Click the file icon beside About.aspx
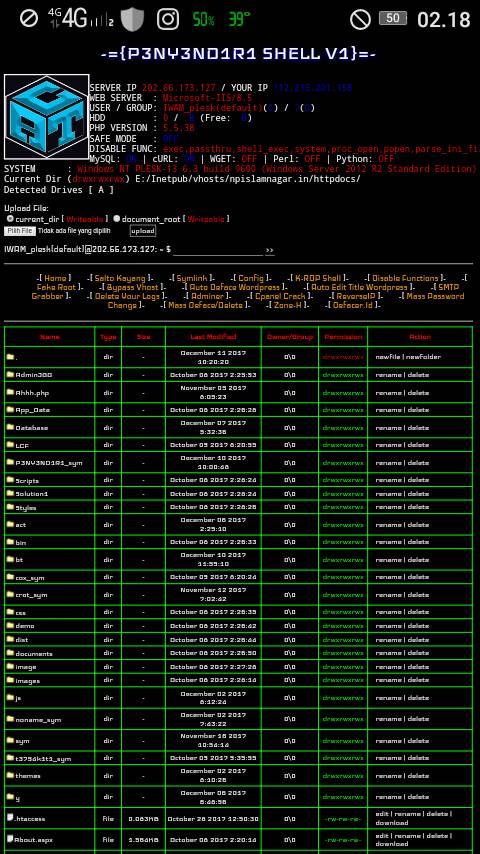The height and width of the screenshot is (854, 480). coord(10,839)
